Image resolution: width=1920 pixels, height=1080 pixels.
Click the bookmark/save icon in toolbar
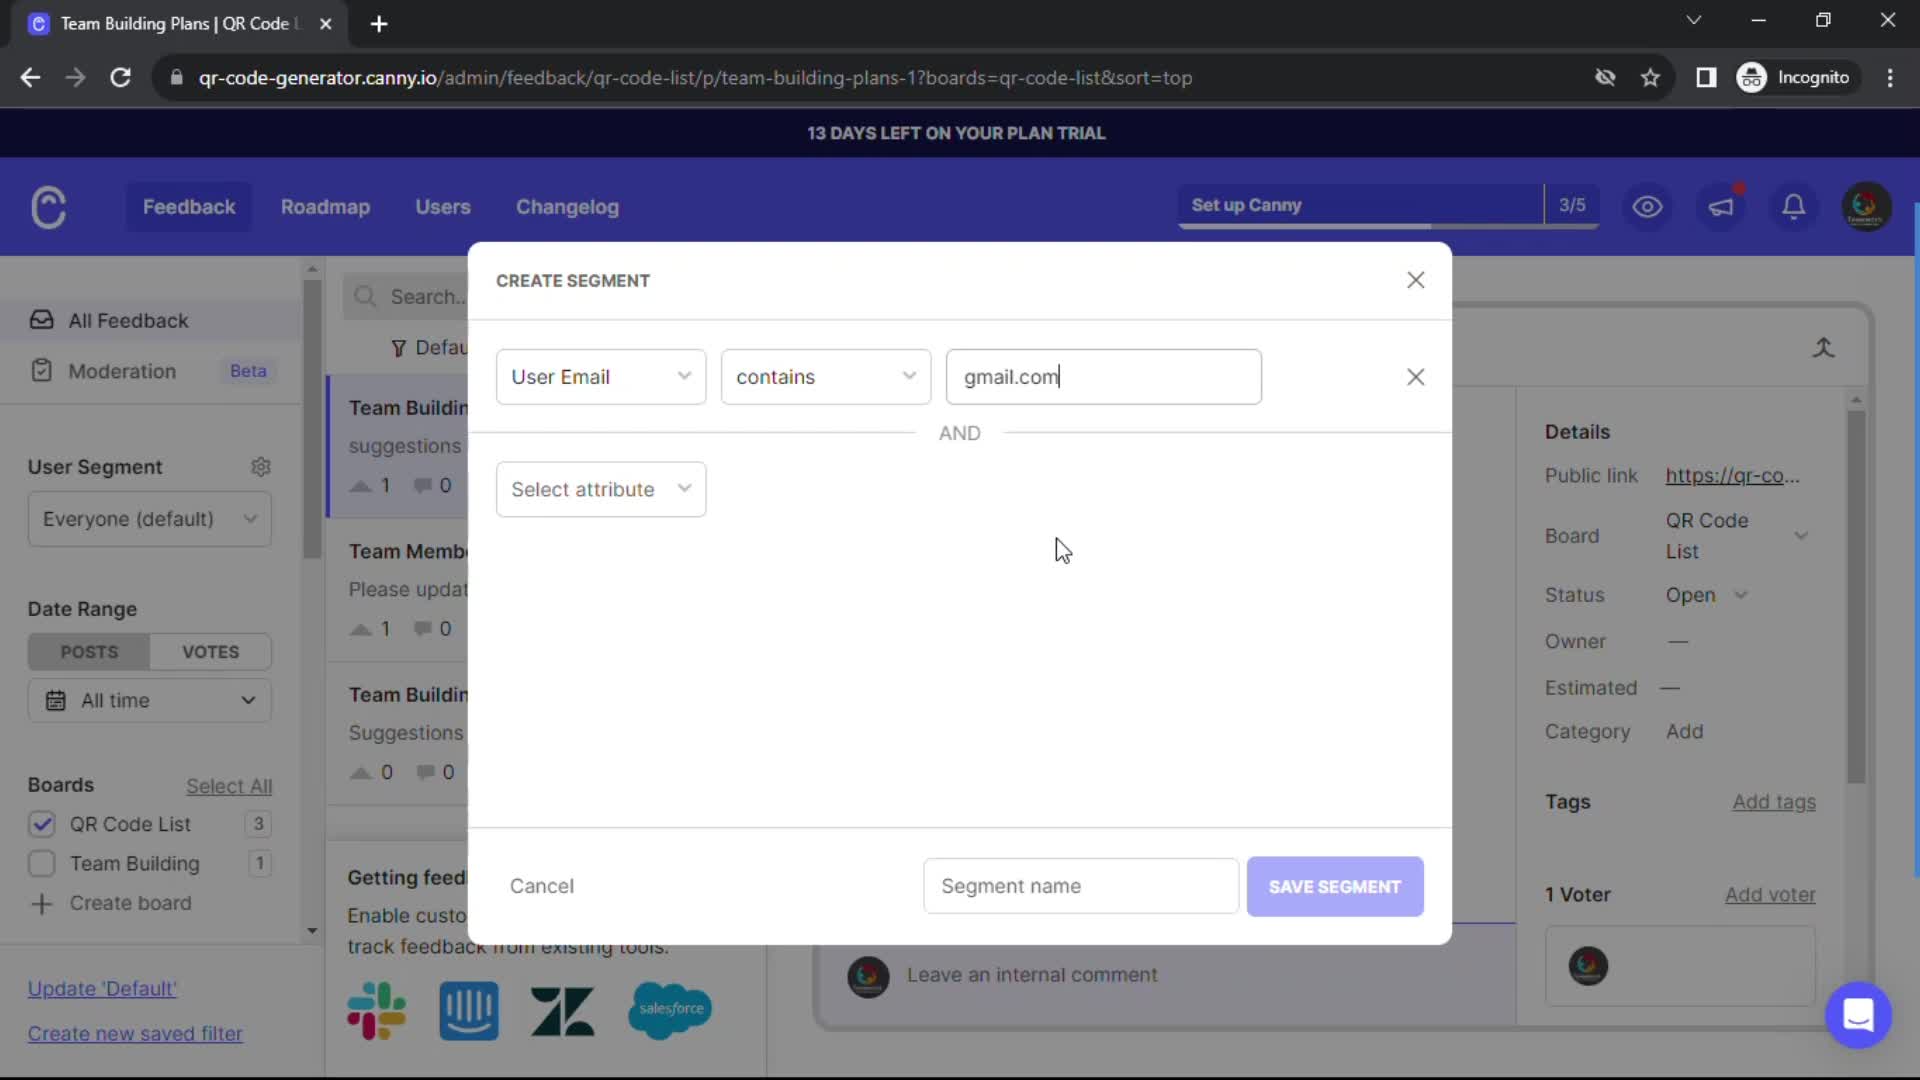pos(1652,78)
